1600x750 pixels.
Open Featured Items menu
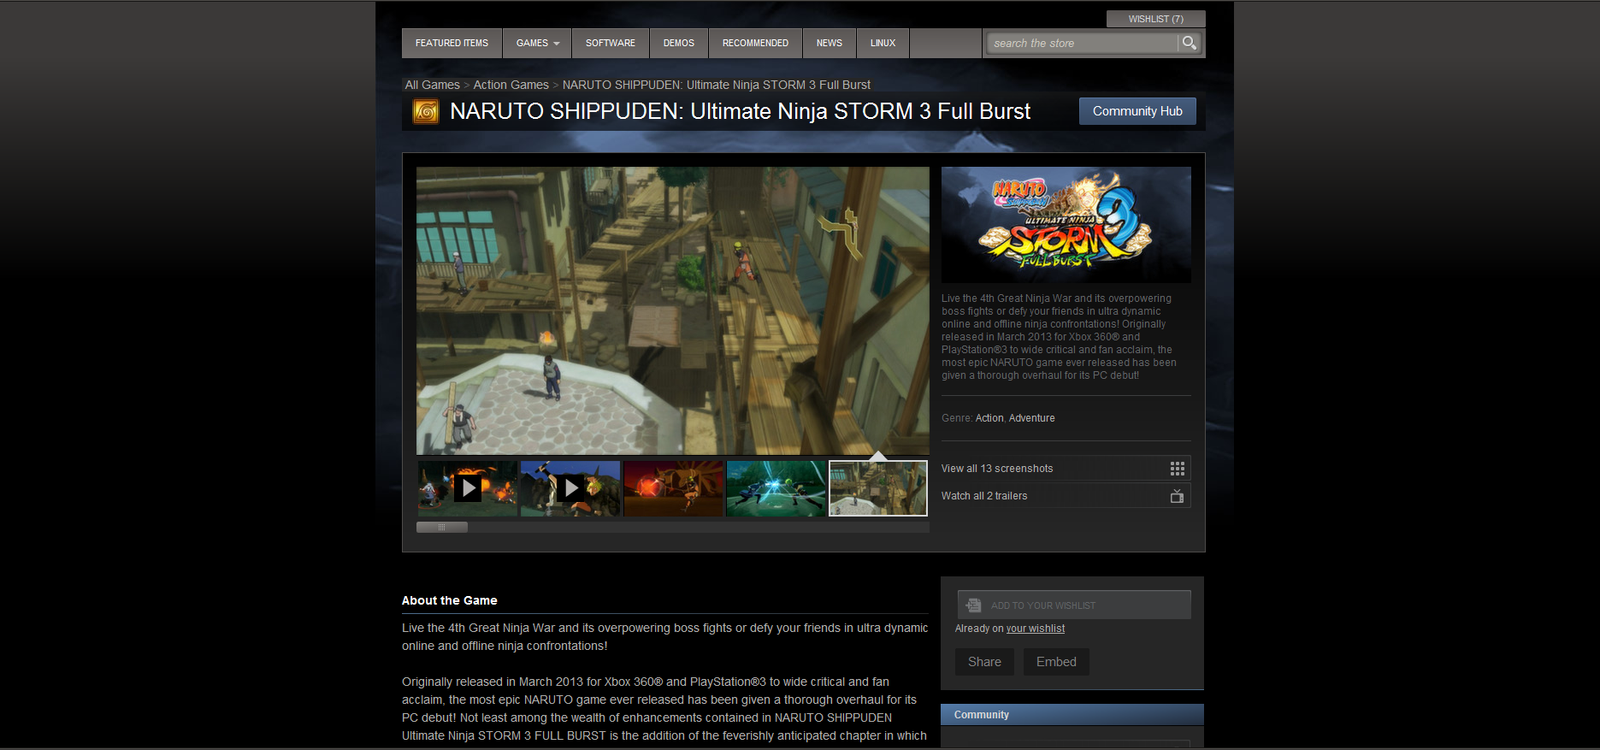(x=452, y=43)
